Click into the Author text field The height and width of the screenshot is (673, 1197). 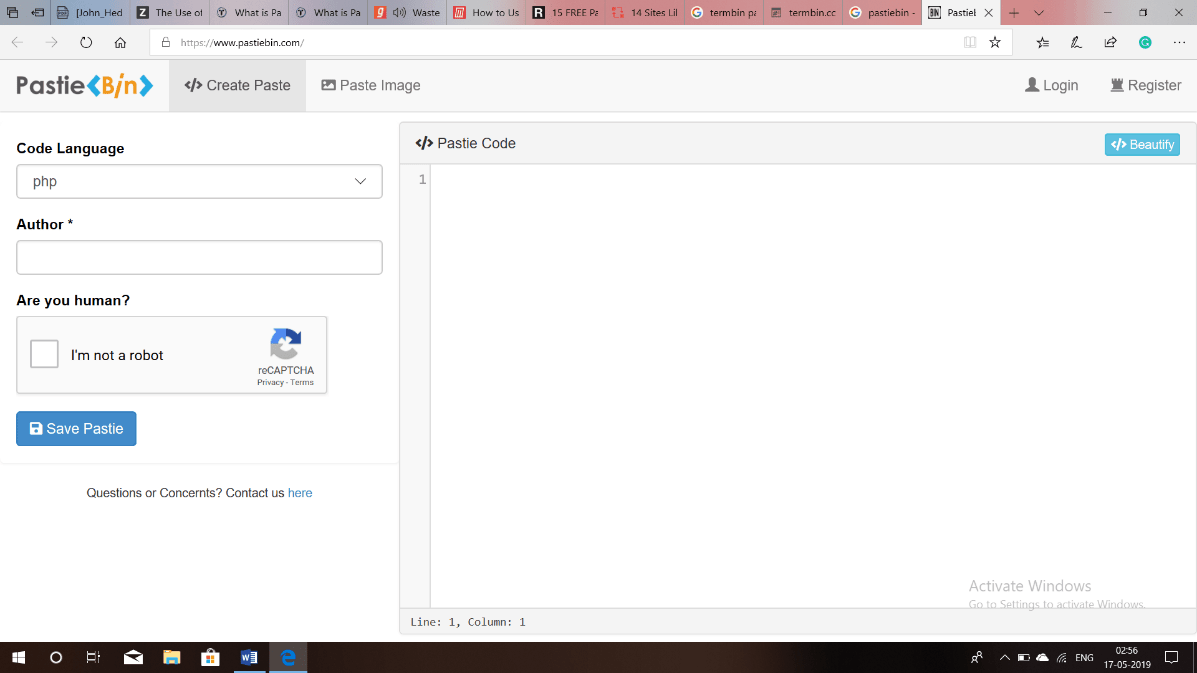tap(199, 257)
